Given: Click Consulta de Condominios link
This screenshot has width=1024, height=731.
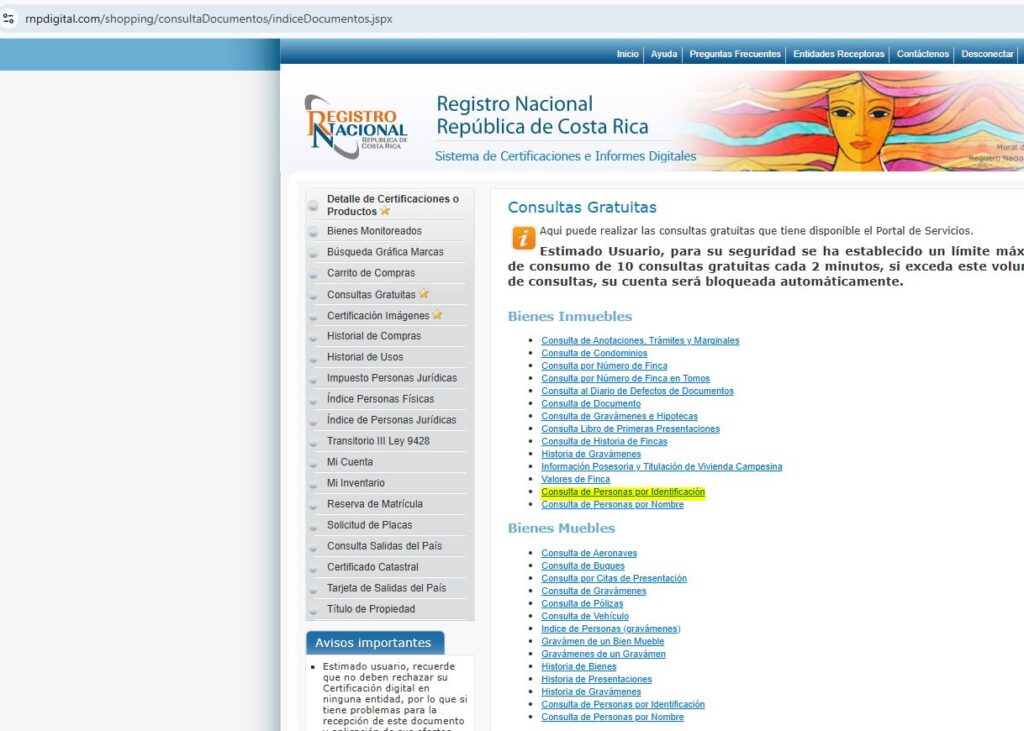Looking at the screenshot, I should pos(594,353).
